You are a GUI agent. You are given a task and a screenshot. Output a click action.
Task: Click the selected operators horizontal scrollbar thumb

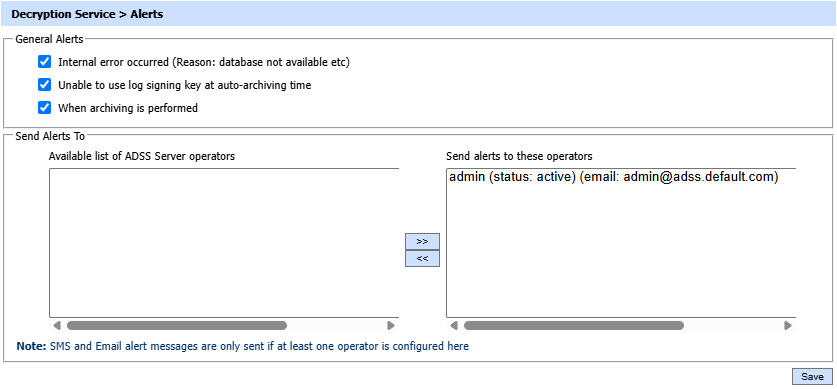(574, 326)
